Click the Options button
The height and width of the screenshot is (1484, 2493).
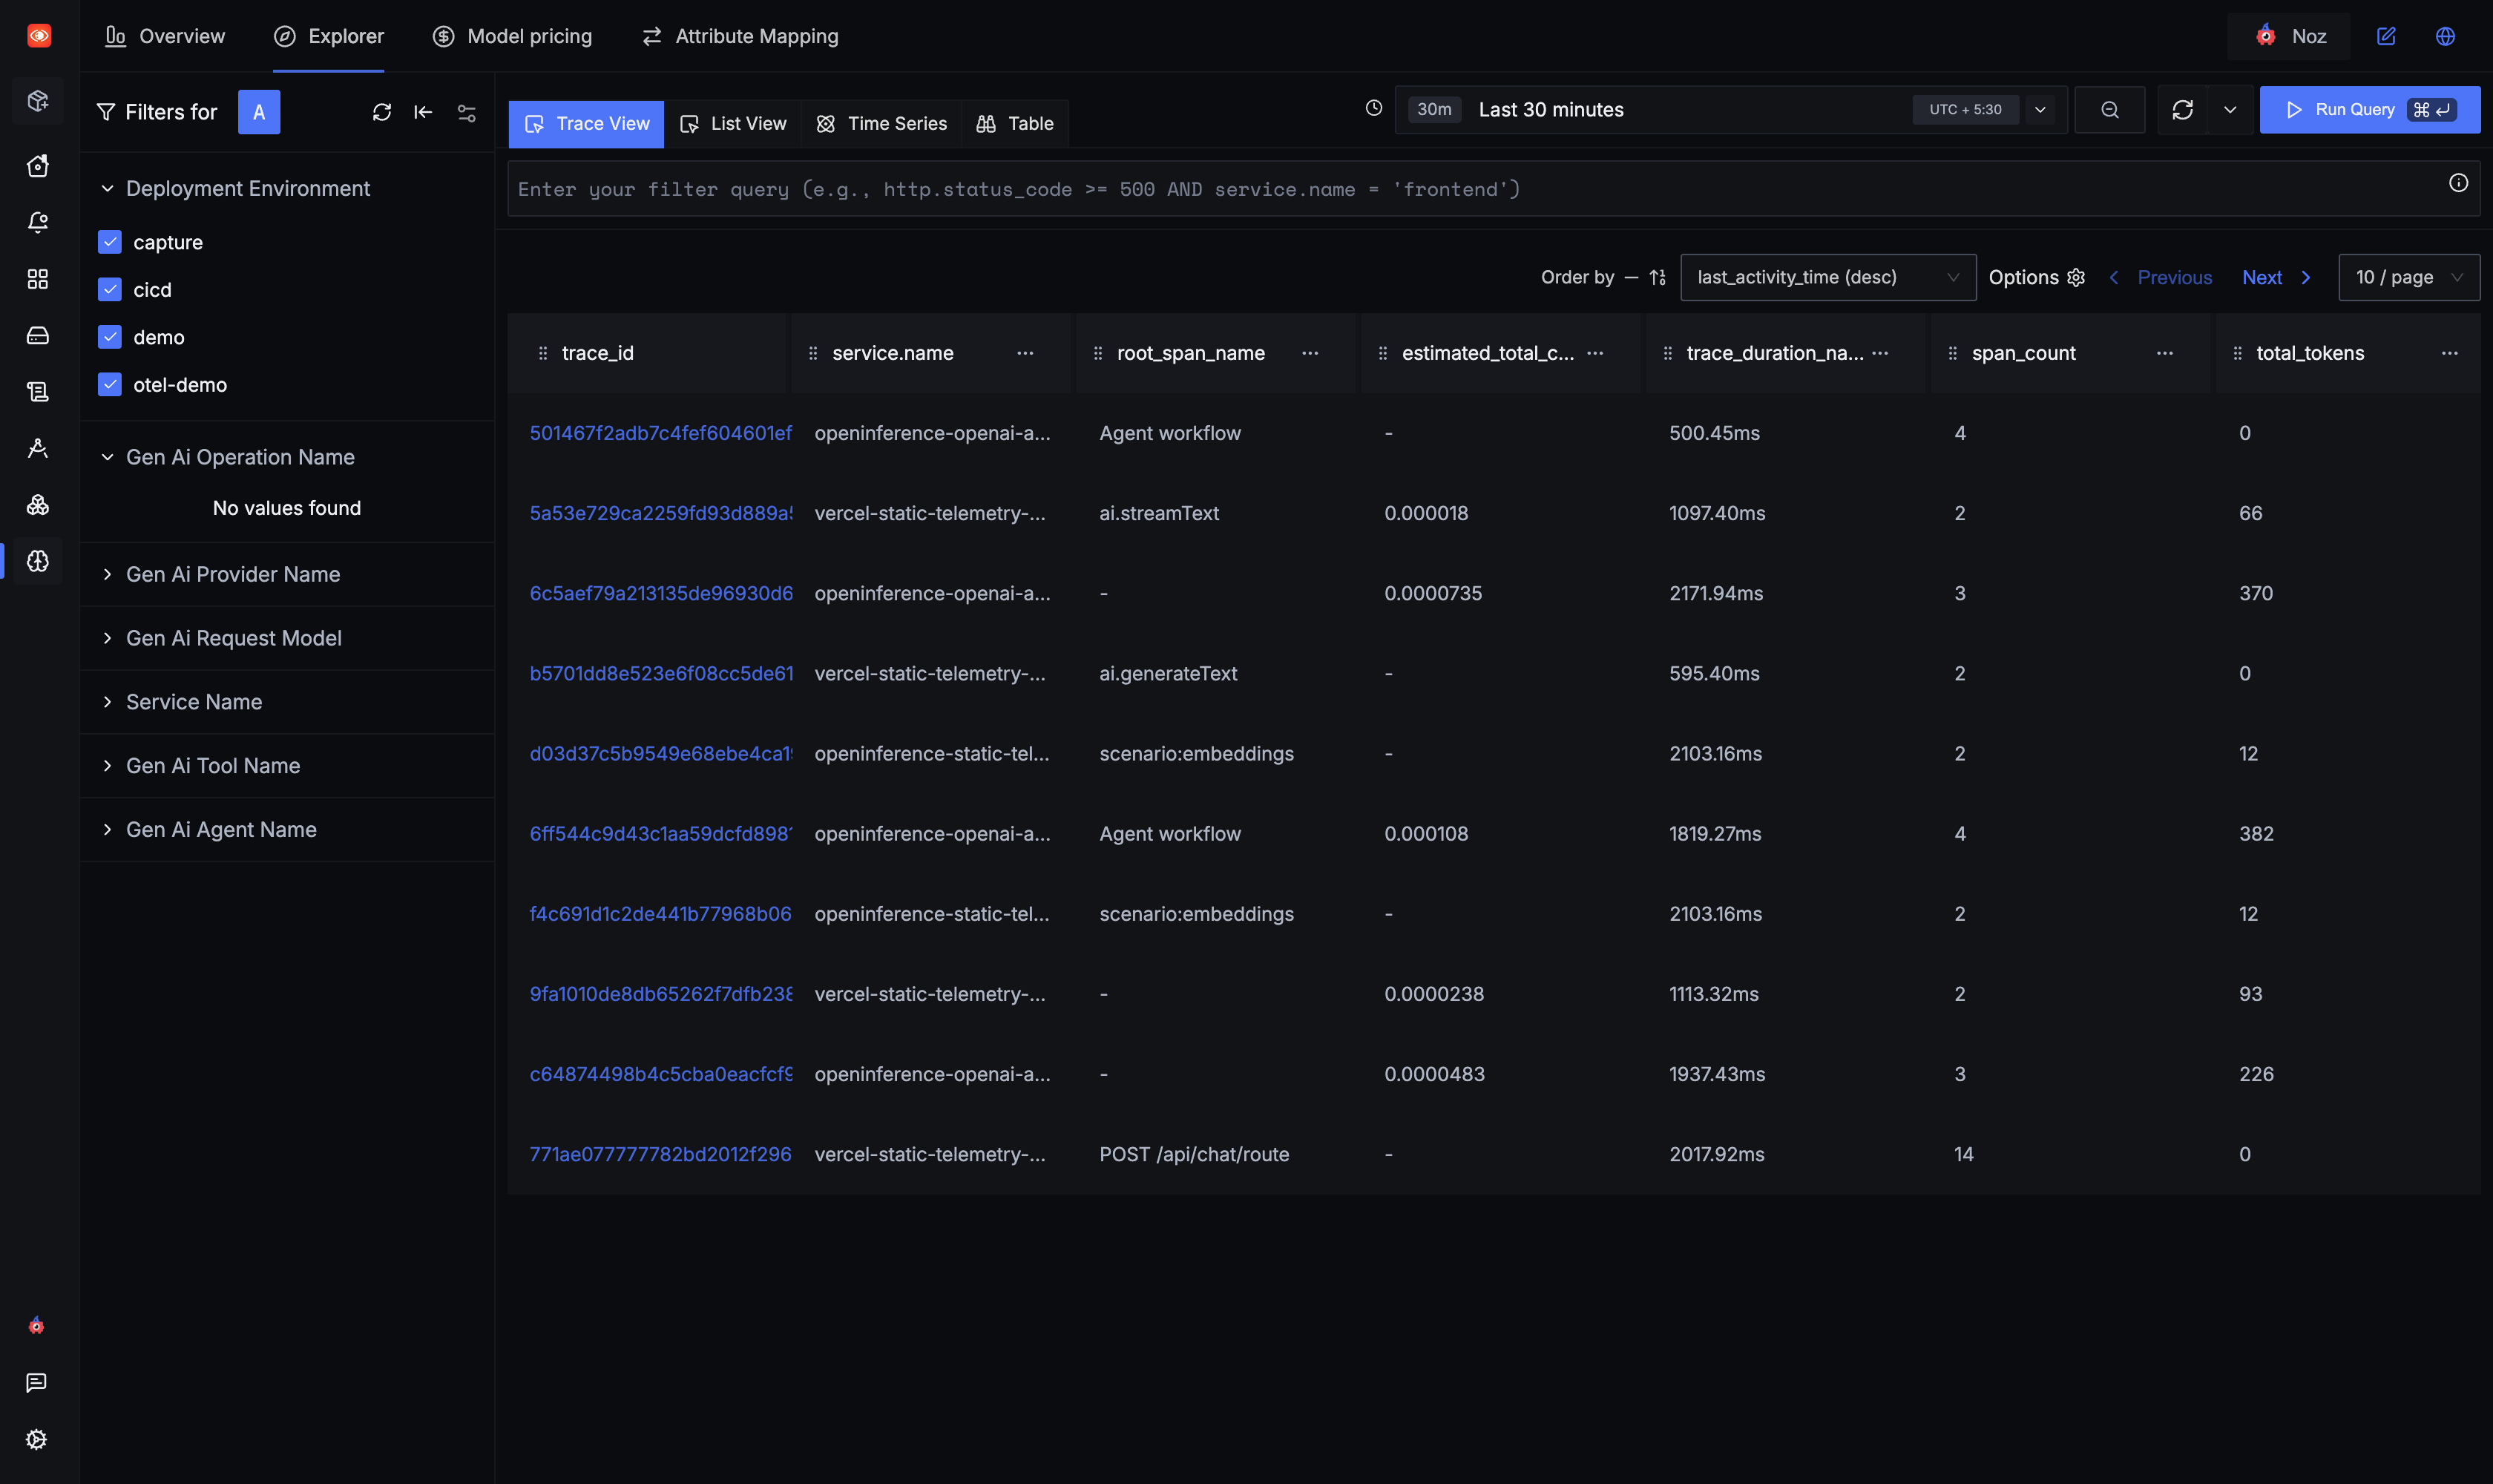(2036, 277)
